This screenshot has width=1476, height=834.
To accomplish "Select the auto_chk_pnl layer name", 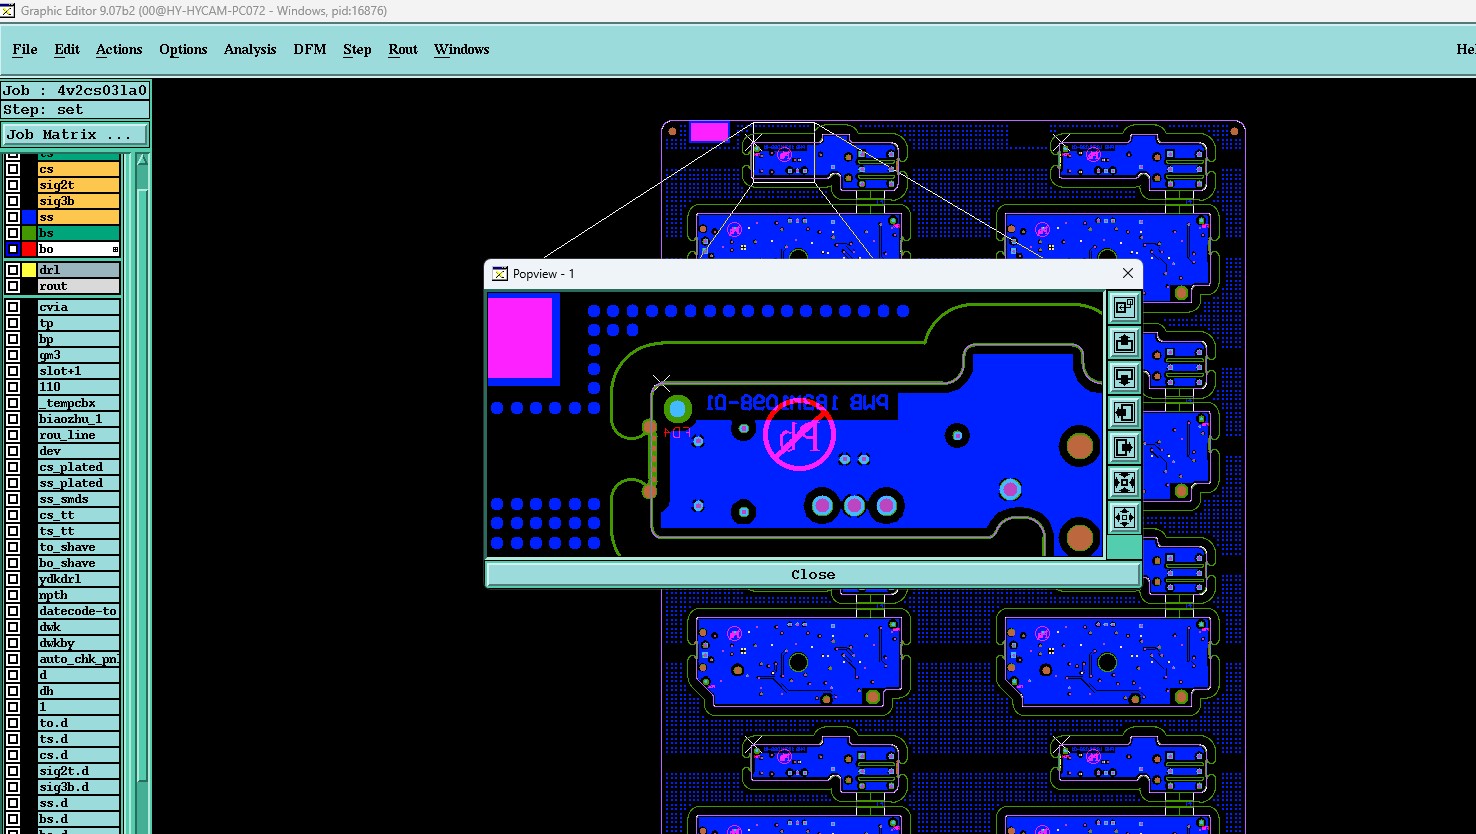I will coord(79,659).
